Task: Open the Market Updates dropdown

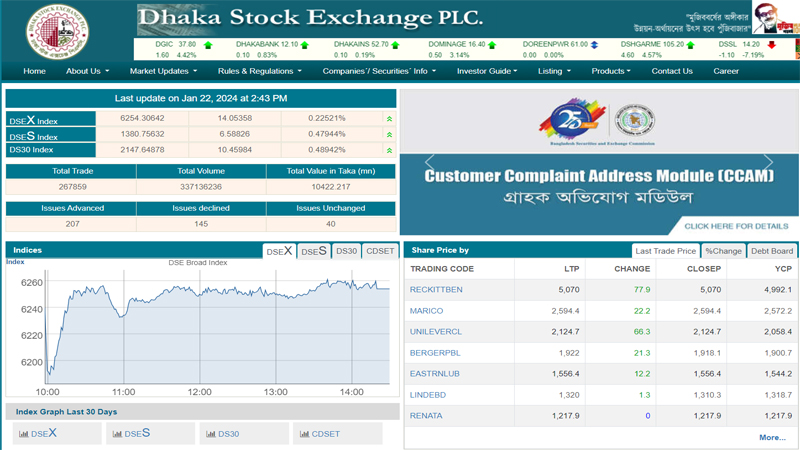Action: tap(163, 71)
